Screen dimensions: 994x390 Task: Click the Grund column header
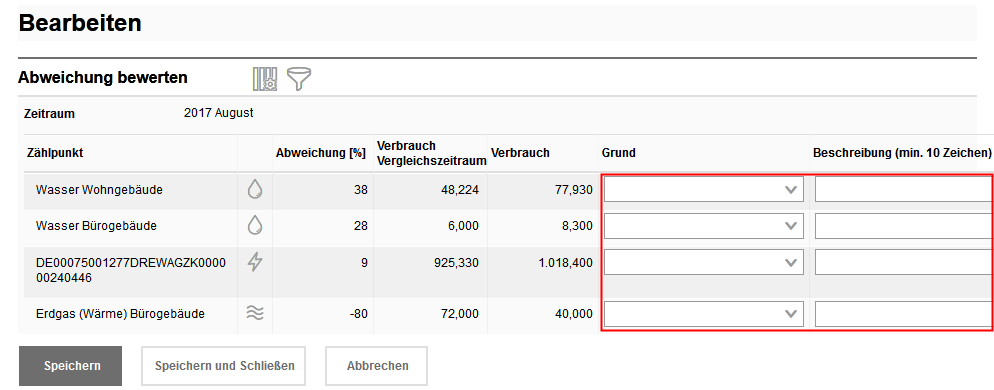click(x=619, y=153)
